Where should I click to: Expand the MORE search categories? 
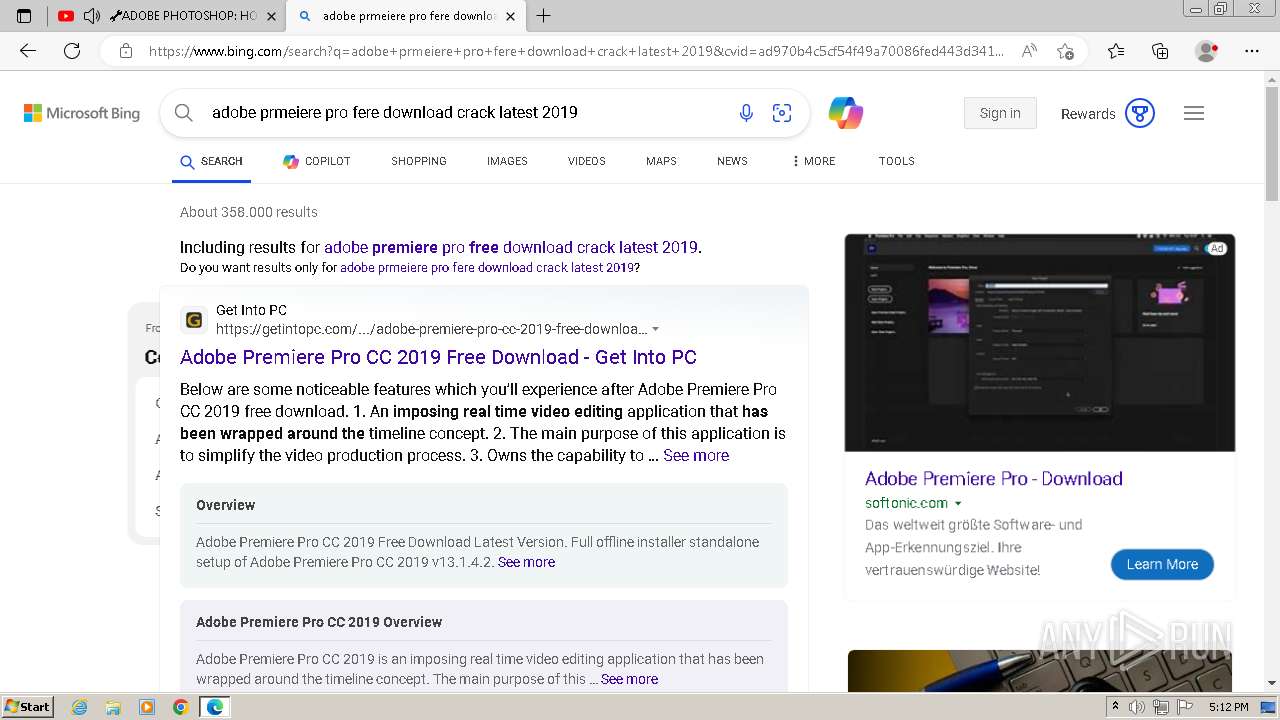click(x=813, y=161)
